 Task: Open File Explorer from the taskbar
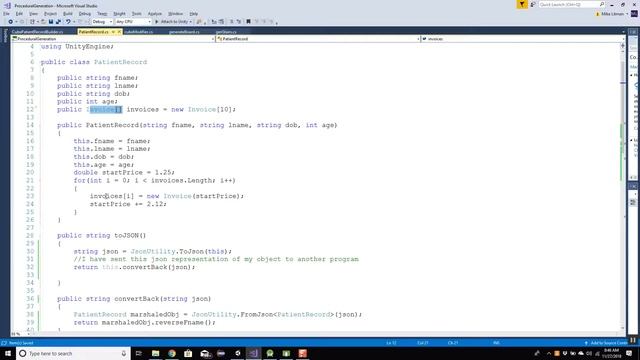(156, 353)
